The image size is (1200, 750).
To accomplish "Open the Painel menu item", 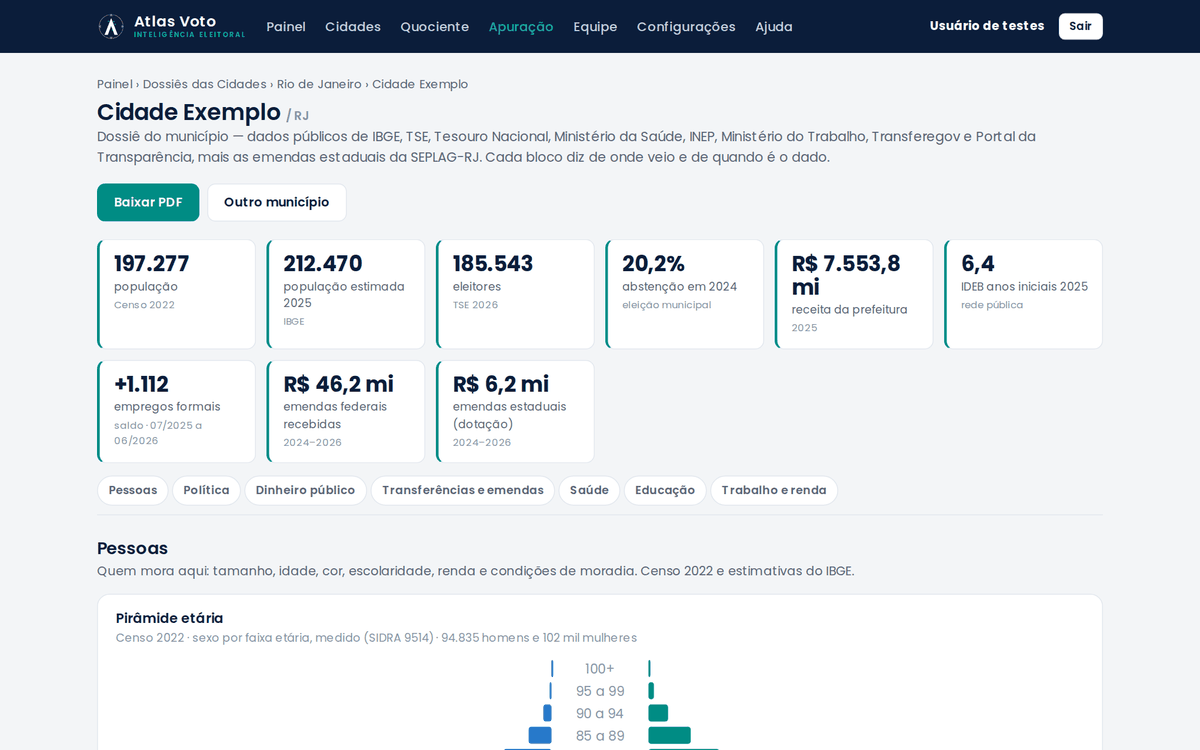I will (286, 27).
